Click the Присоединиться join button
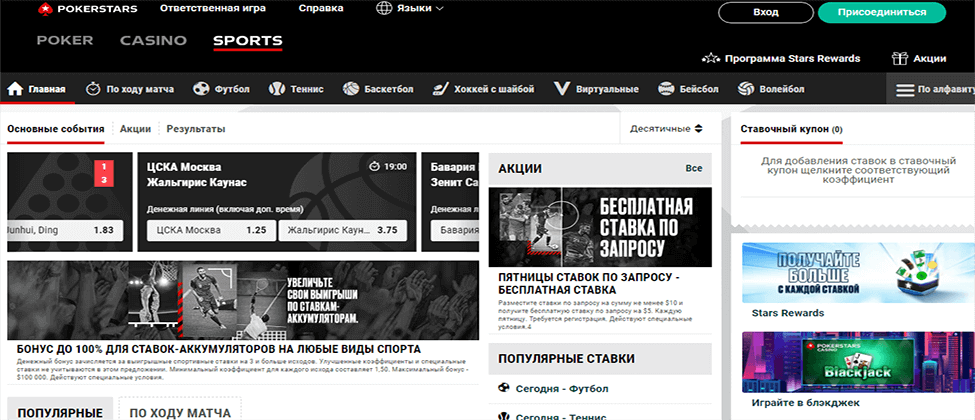This screenshot has height=420, width=975. click(882, 12)
